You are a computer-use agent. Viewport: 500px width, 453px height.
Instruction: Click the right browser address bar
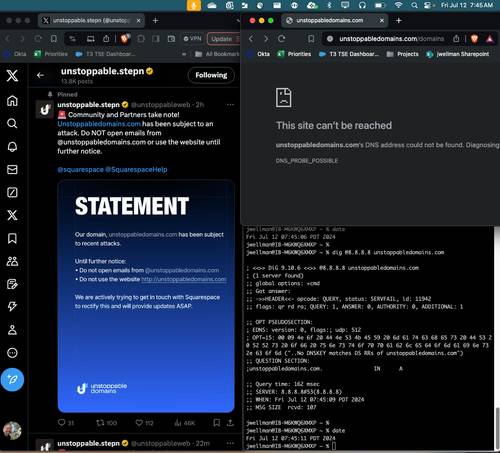(x=392, y=39)
